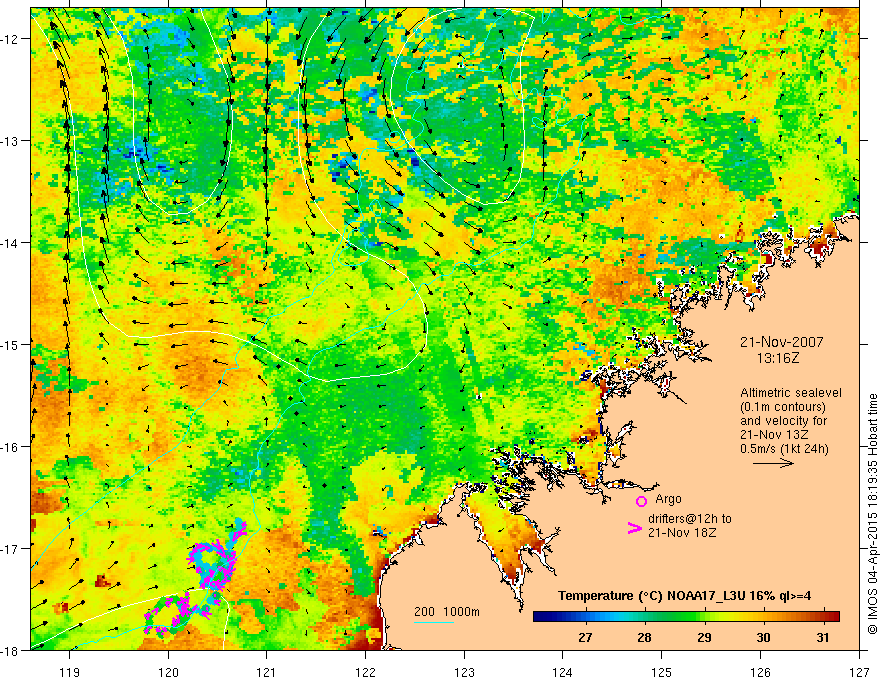Click the longitude axis label '126'

[760, 672]
